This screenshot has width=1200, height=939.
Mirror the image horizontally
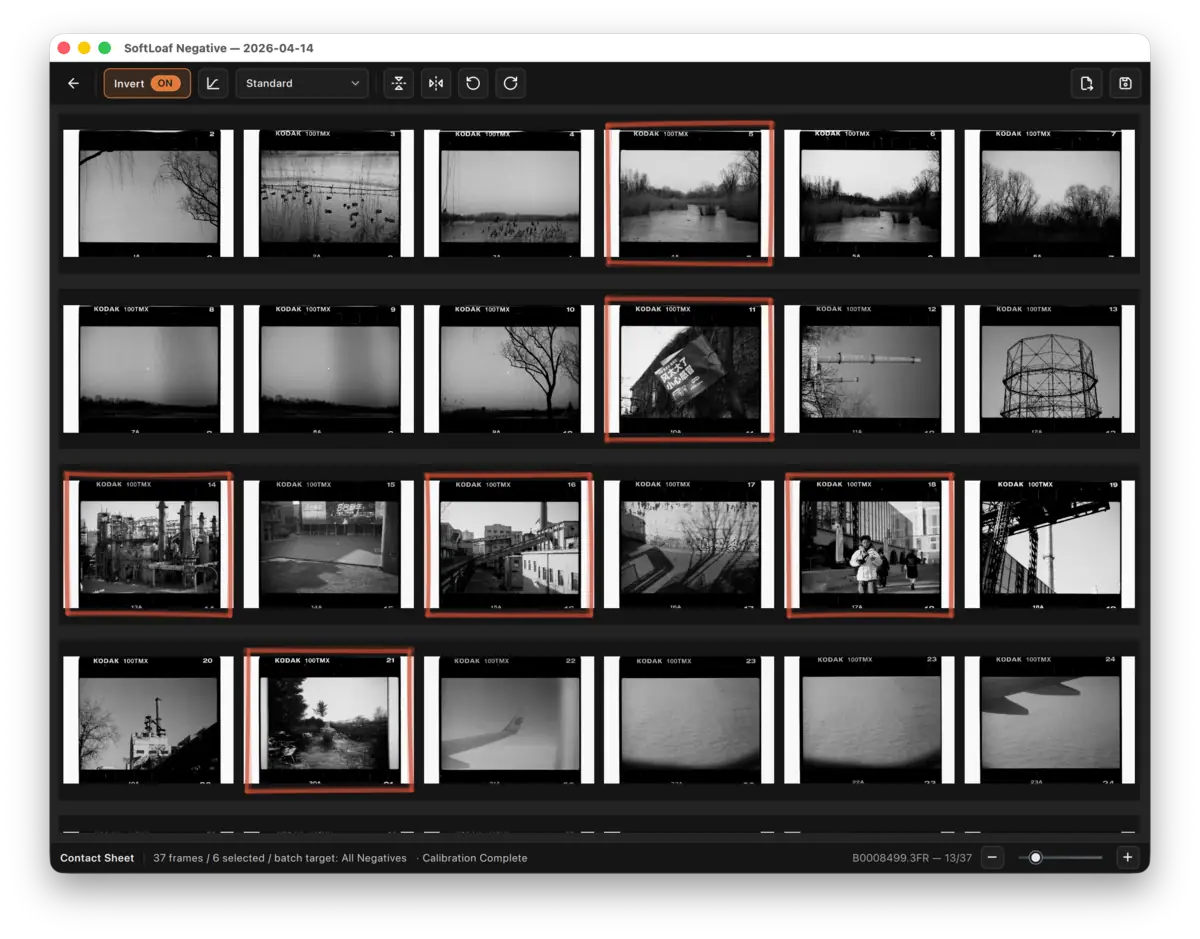436,84
